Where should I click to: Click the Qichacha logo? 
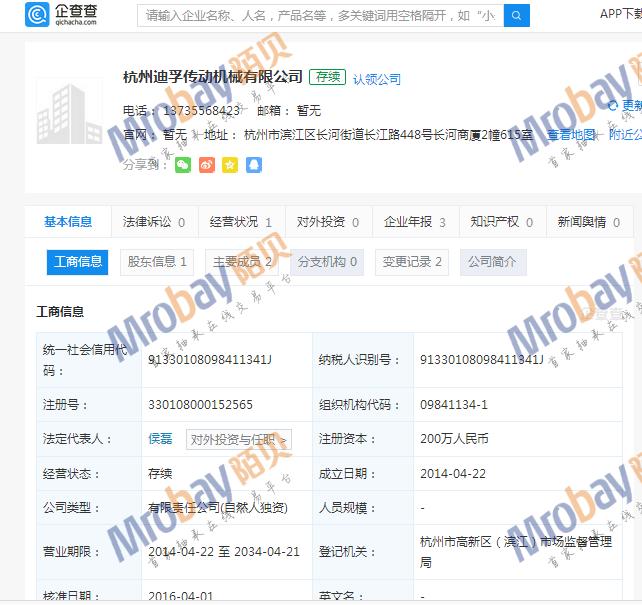coord(62,15)
